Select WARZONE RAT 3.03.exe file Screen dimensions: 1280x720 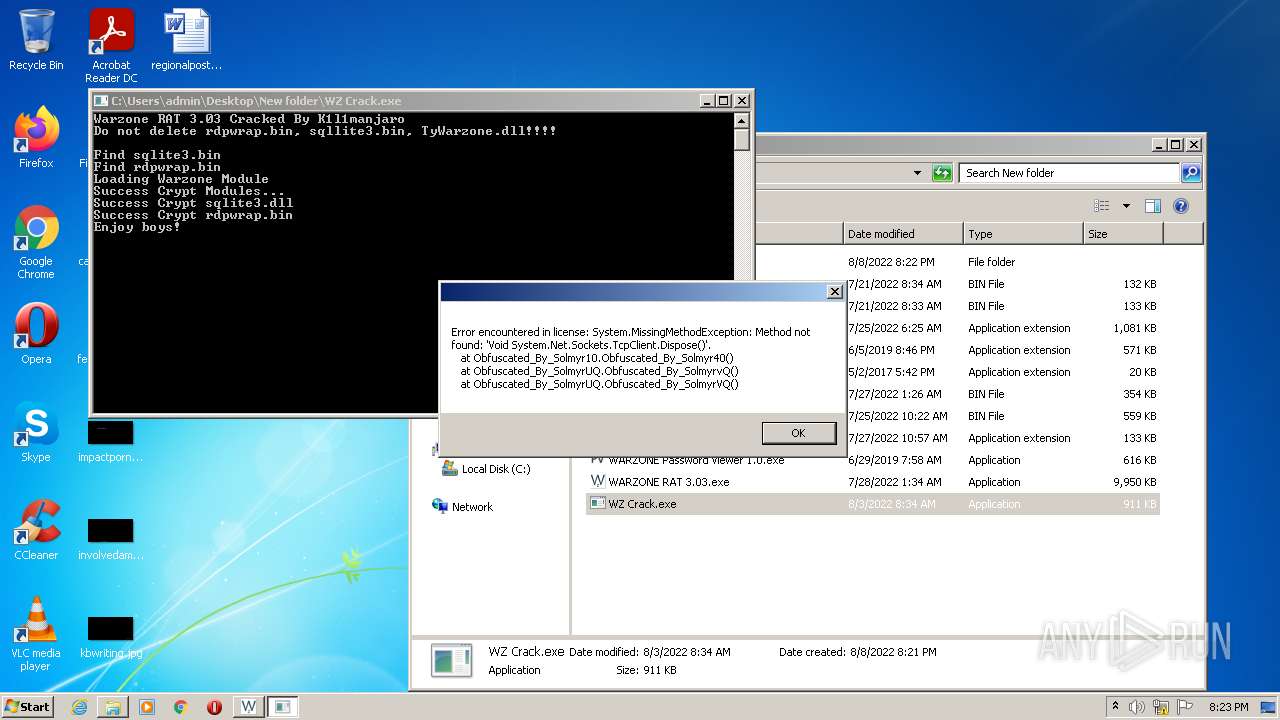(872, 482)
